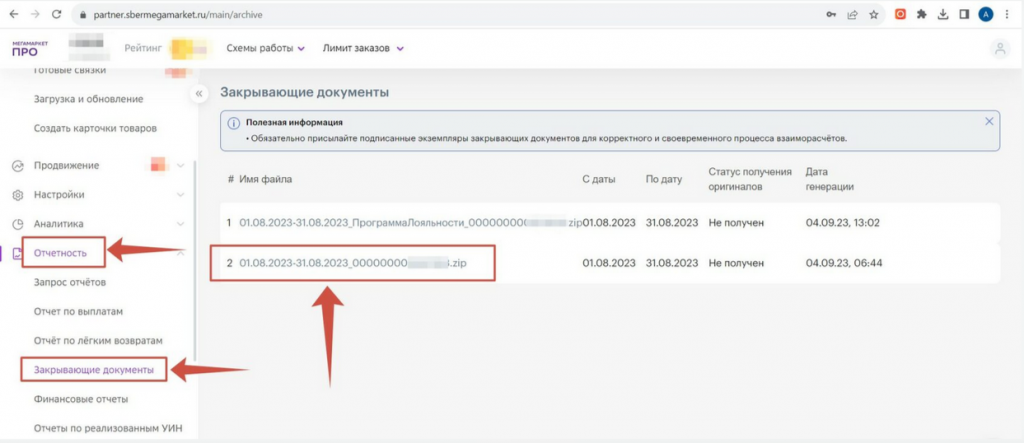This screenshot has width=1024, height=443.
Task: Open Лимит заказов dropdown
Action: coord(363,48)
